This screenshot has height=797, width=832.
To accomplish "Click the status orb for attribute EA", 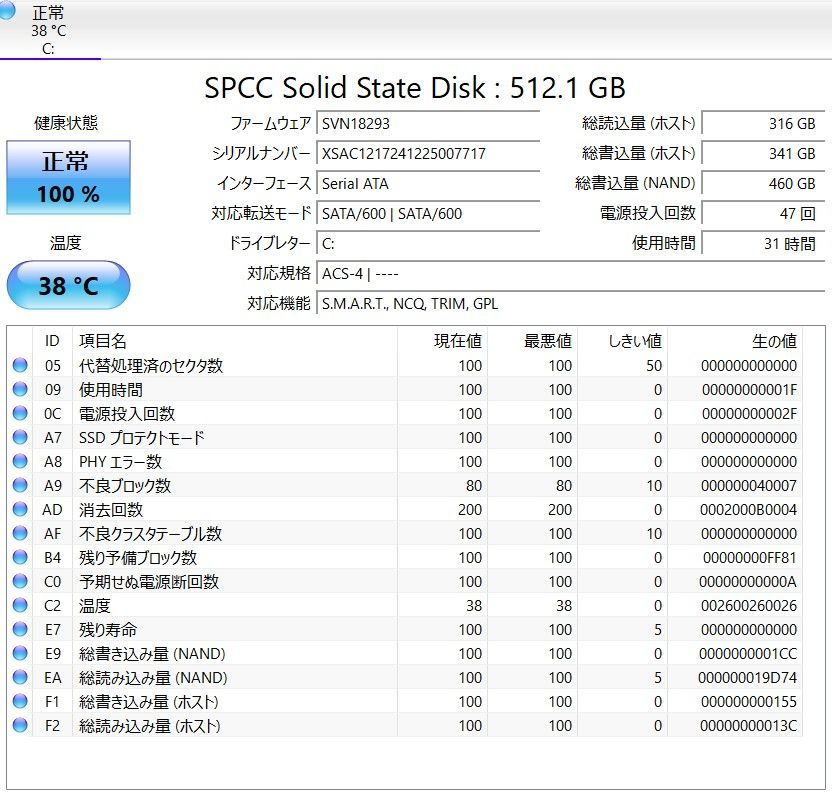I will (20, 678).
